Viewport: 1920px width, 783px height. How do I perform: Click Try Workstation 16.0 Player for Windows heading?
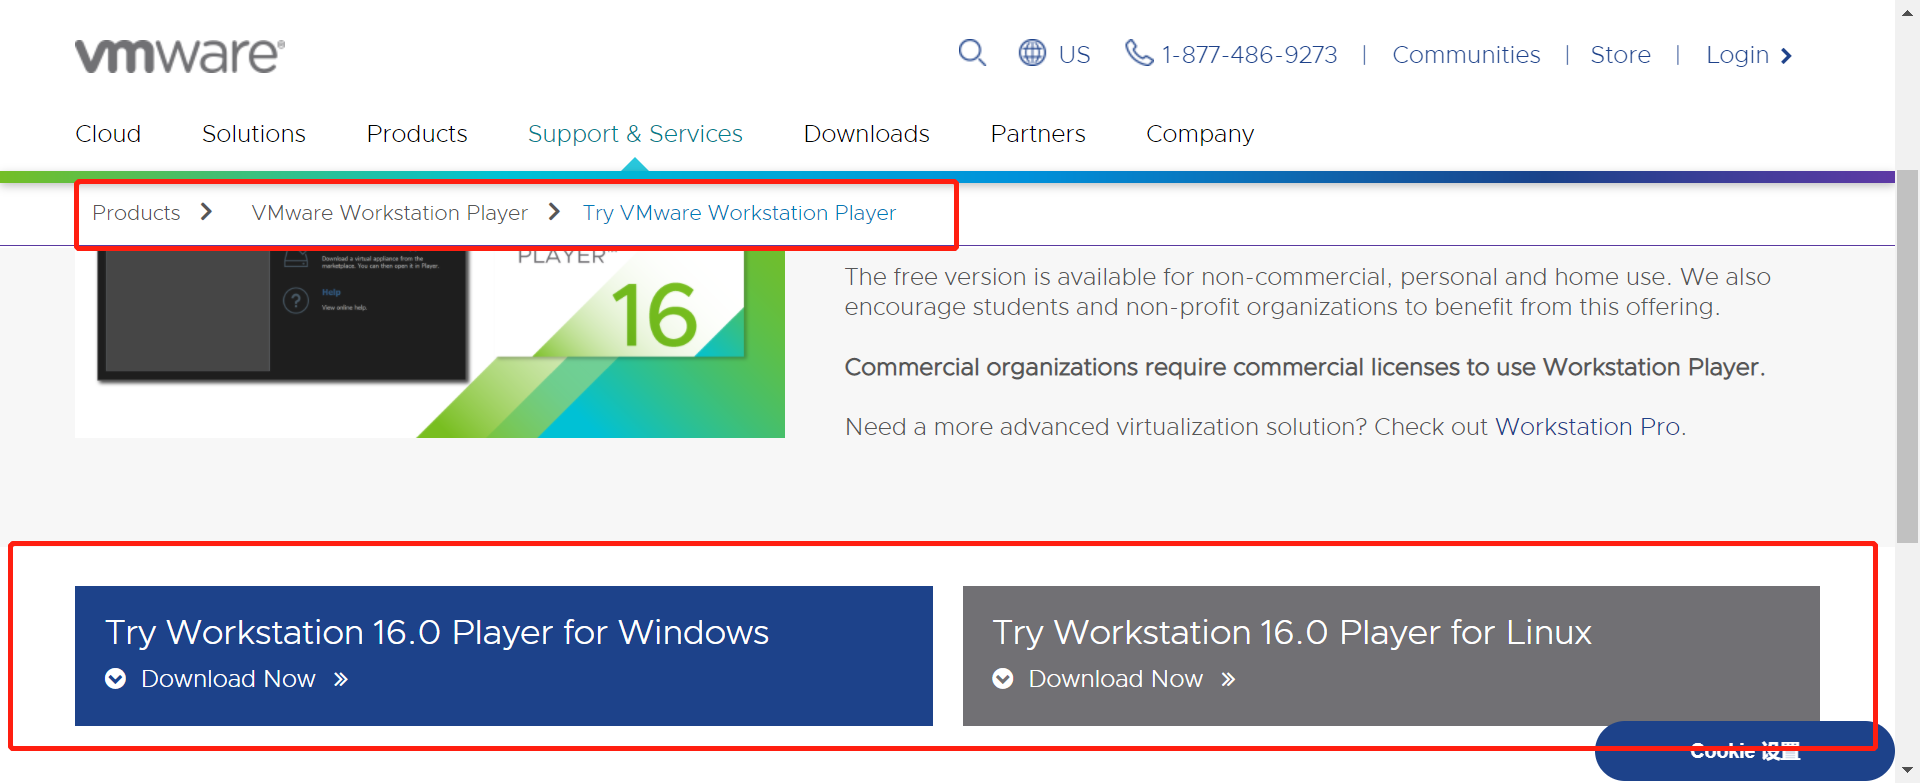[x=437, y=633]
